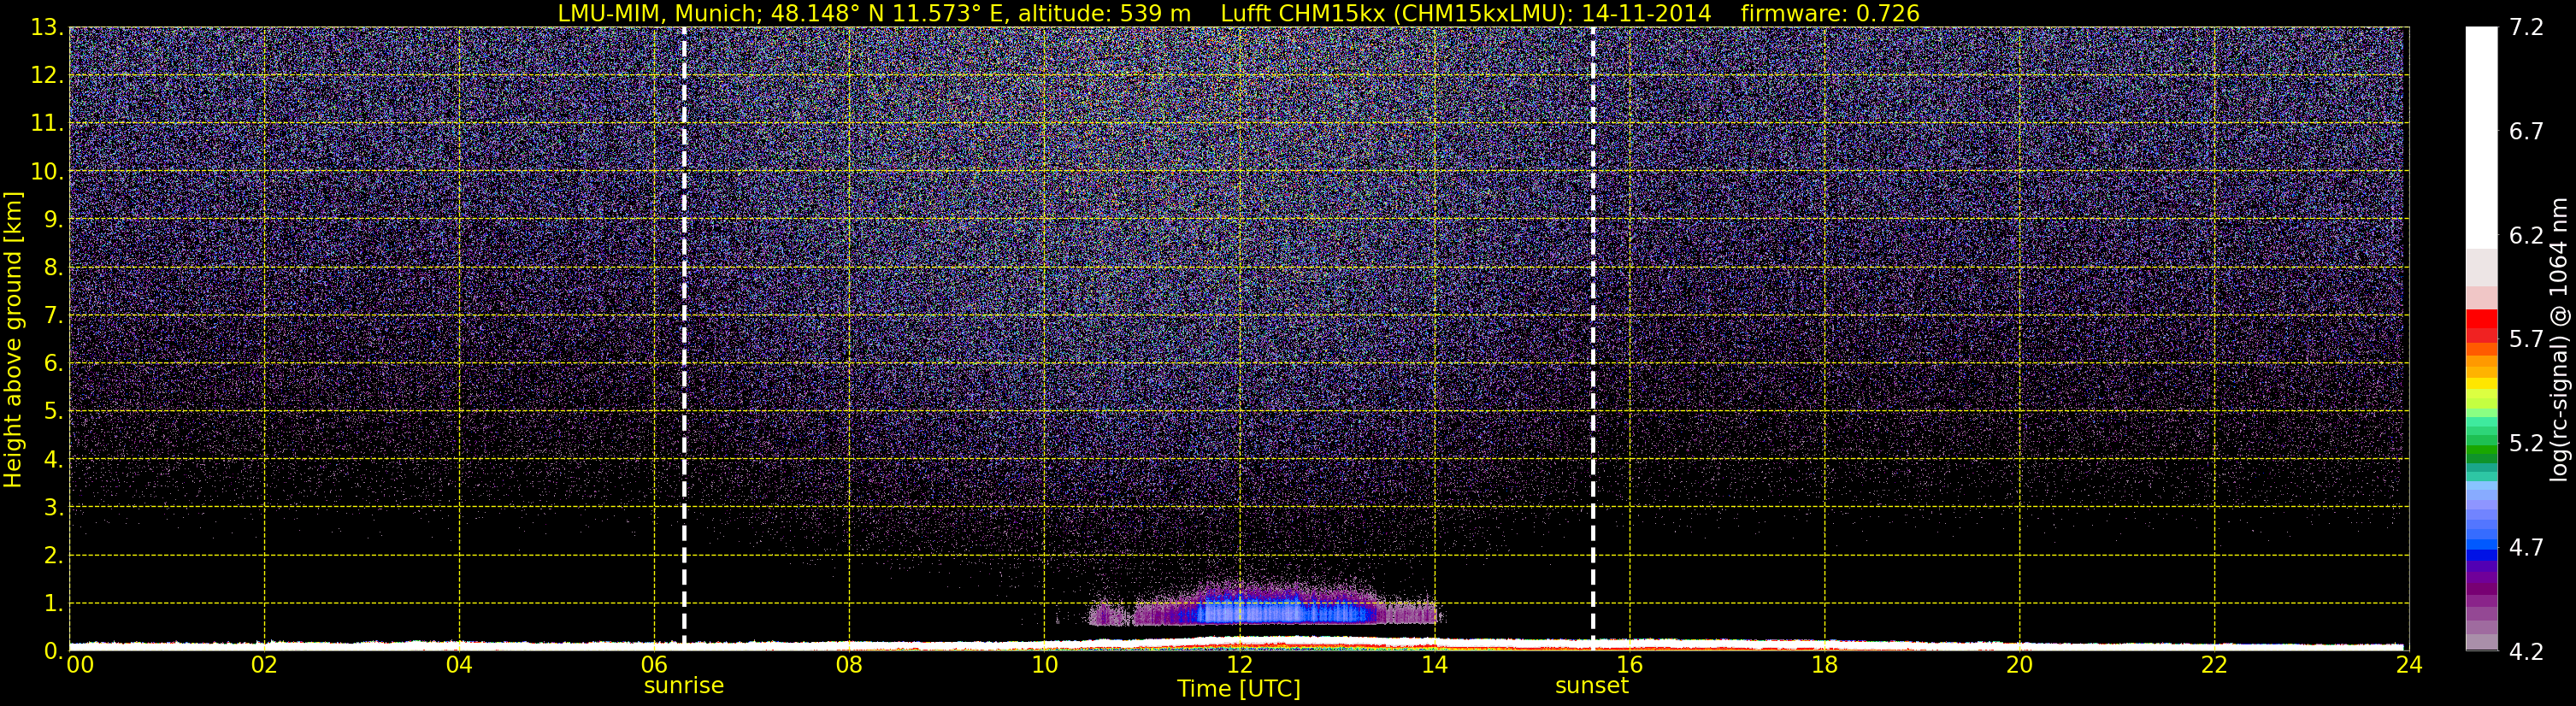The height and width of the screenshot is (706, 2576).
Task: Click the colorbar tick value "5.7"
Action: [x=2526, y=339]
